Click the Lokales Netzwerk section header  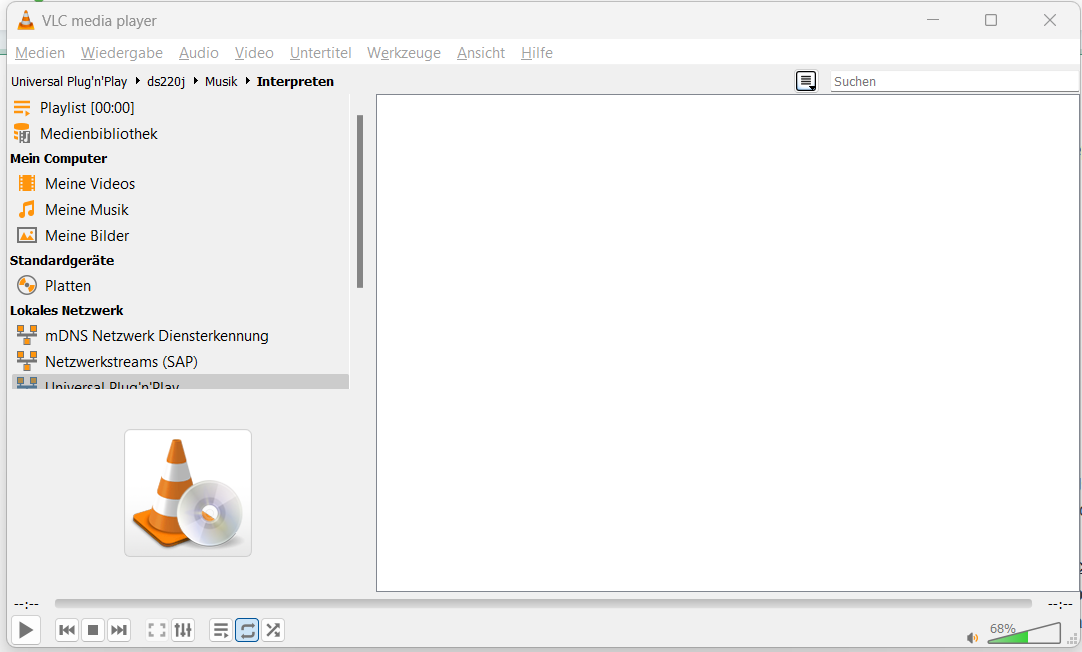67,310
